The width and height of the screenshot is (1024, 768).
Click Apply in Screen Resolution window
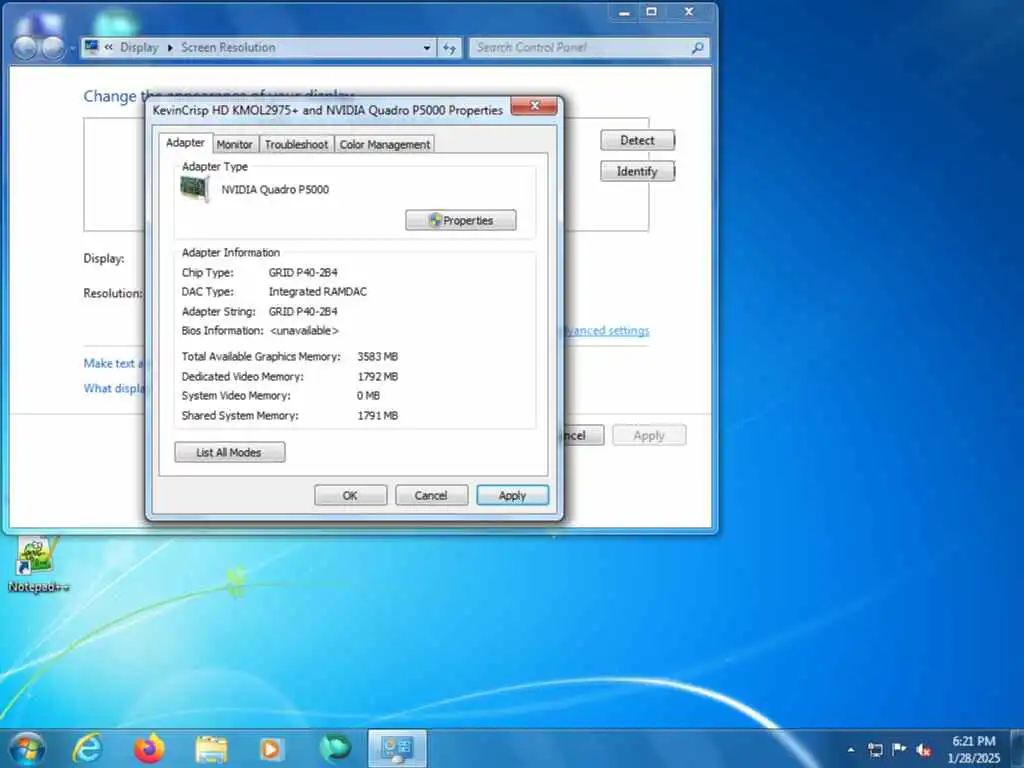pos(648,435)
